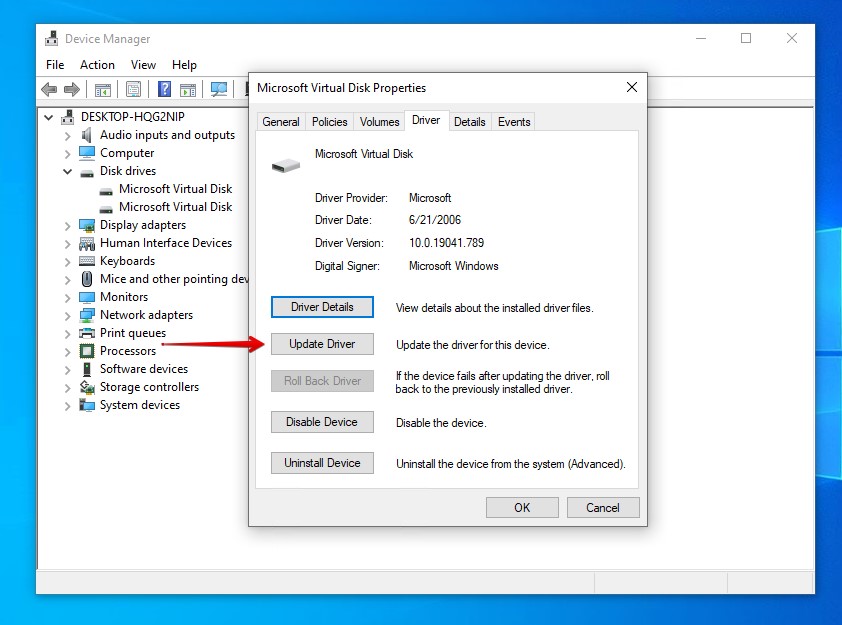Expand the Keyboards node

click(67, 263)
